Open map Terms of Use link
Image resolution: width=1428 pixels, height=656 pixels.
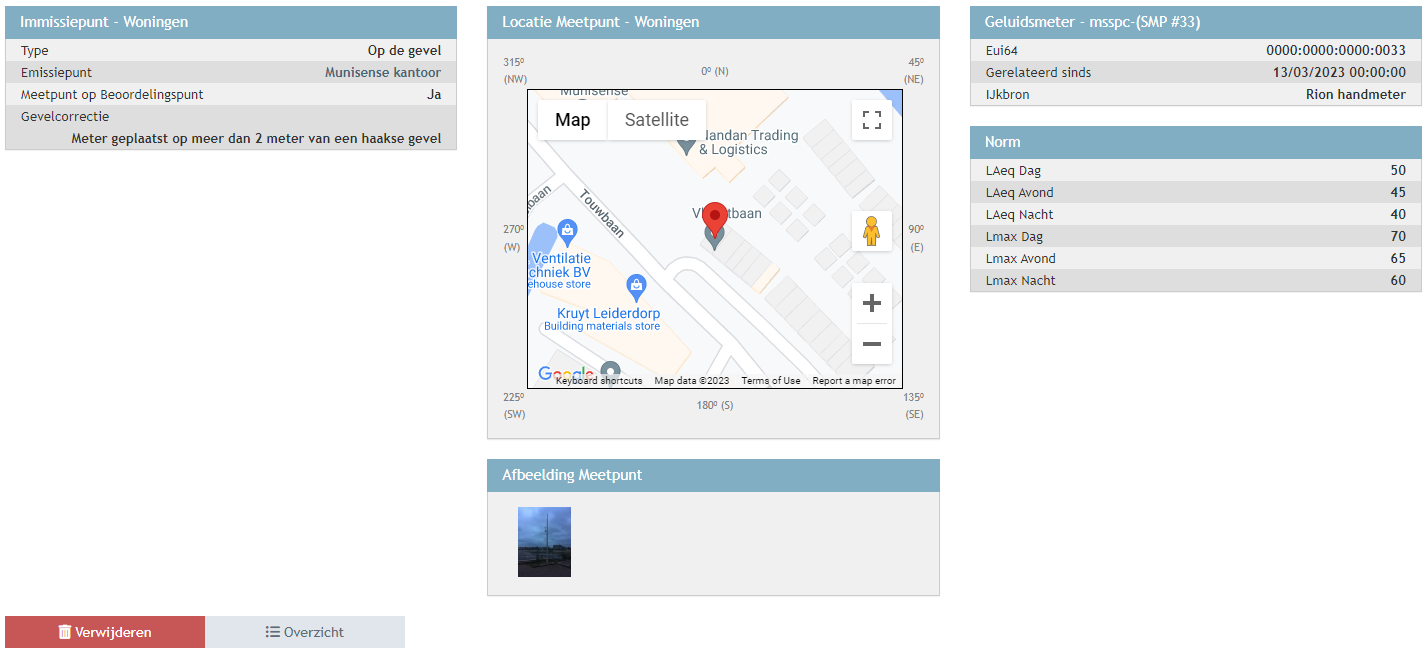click(770, 381)
